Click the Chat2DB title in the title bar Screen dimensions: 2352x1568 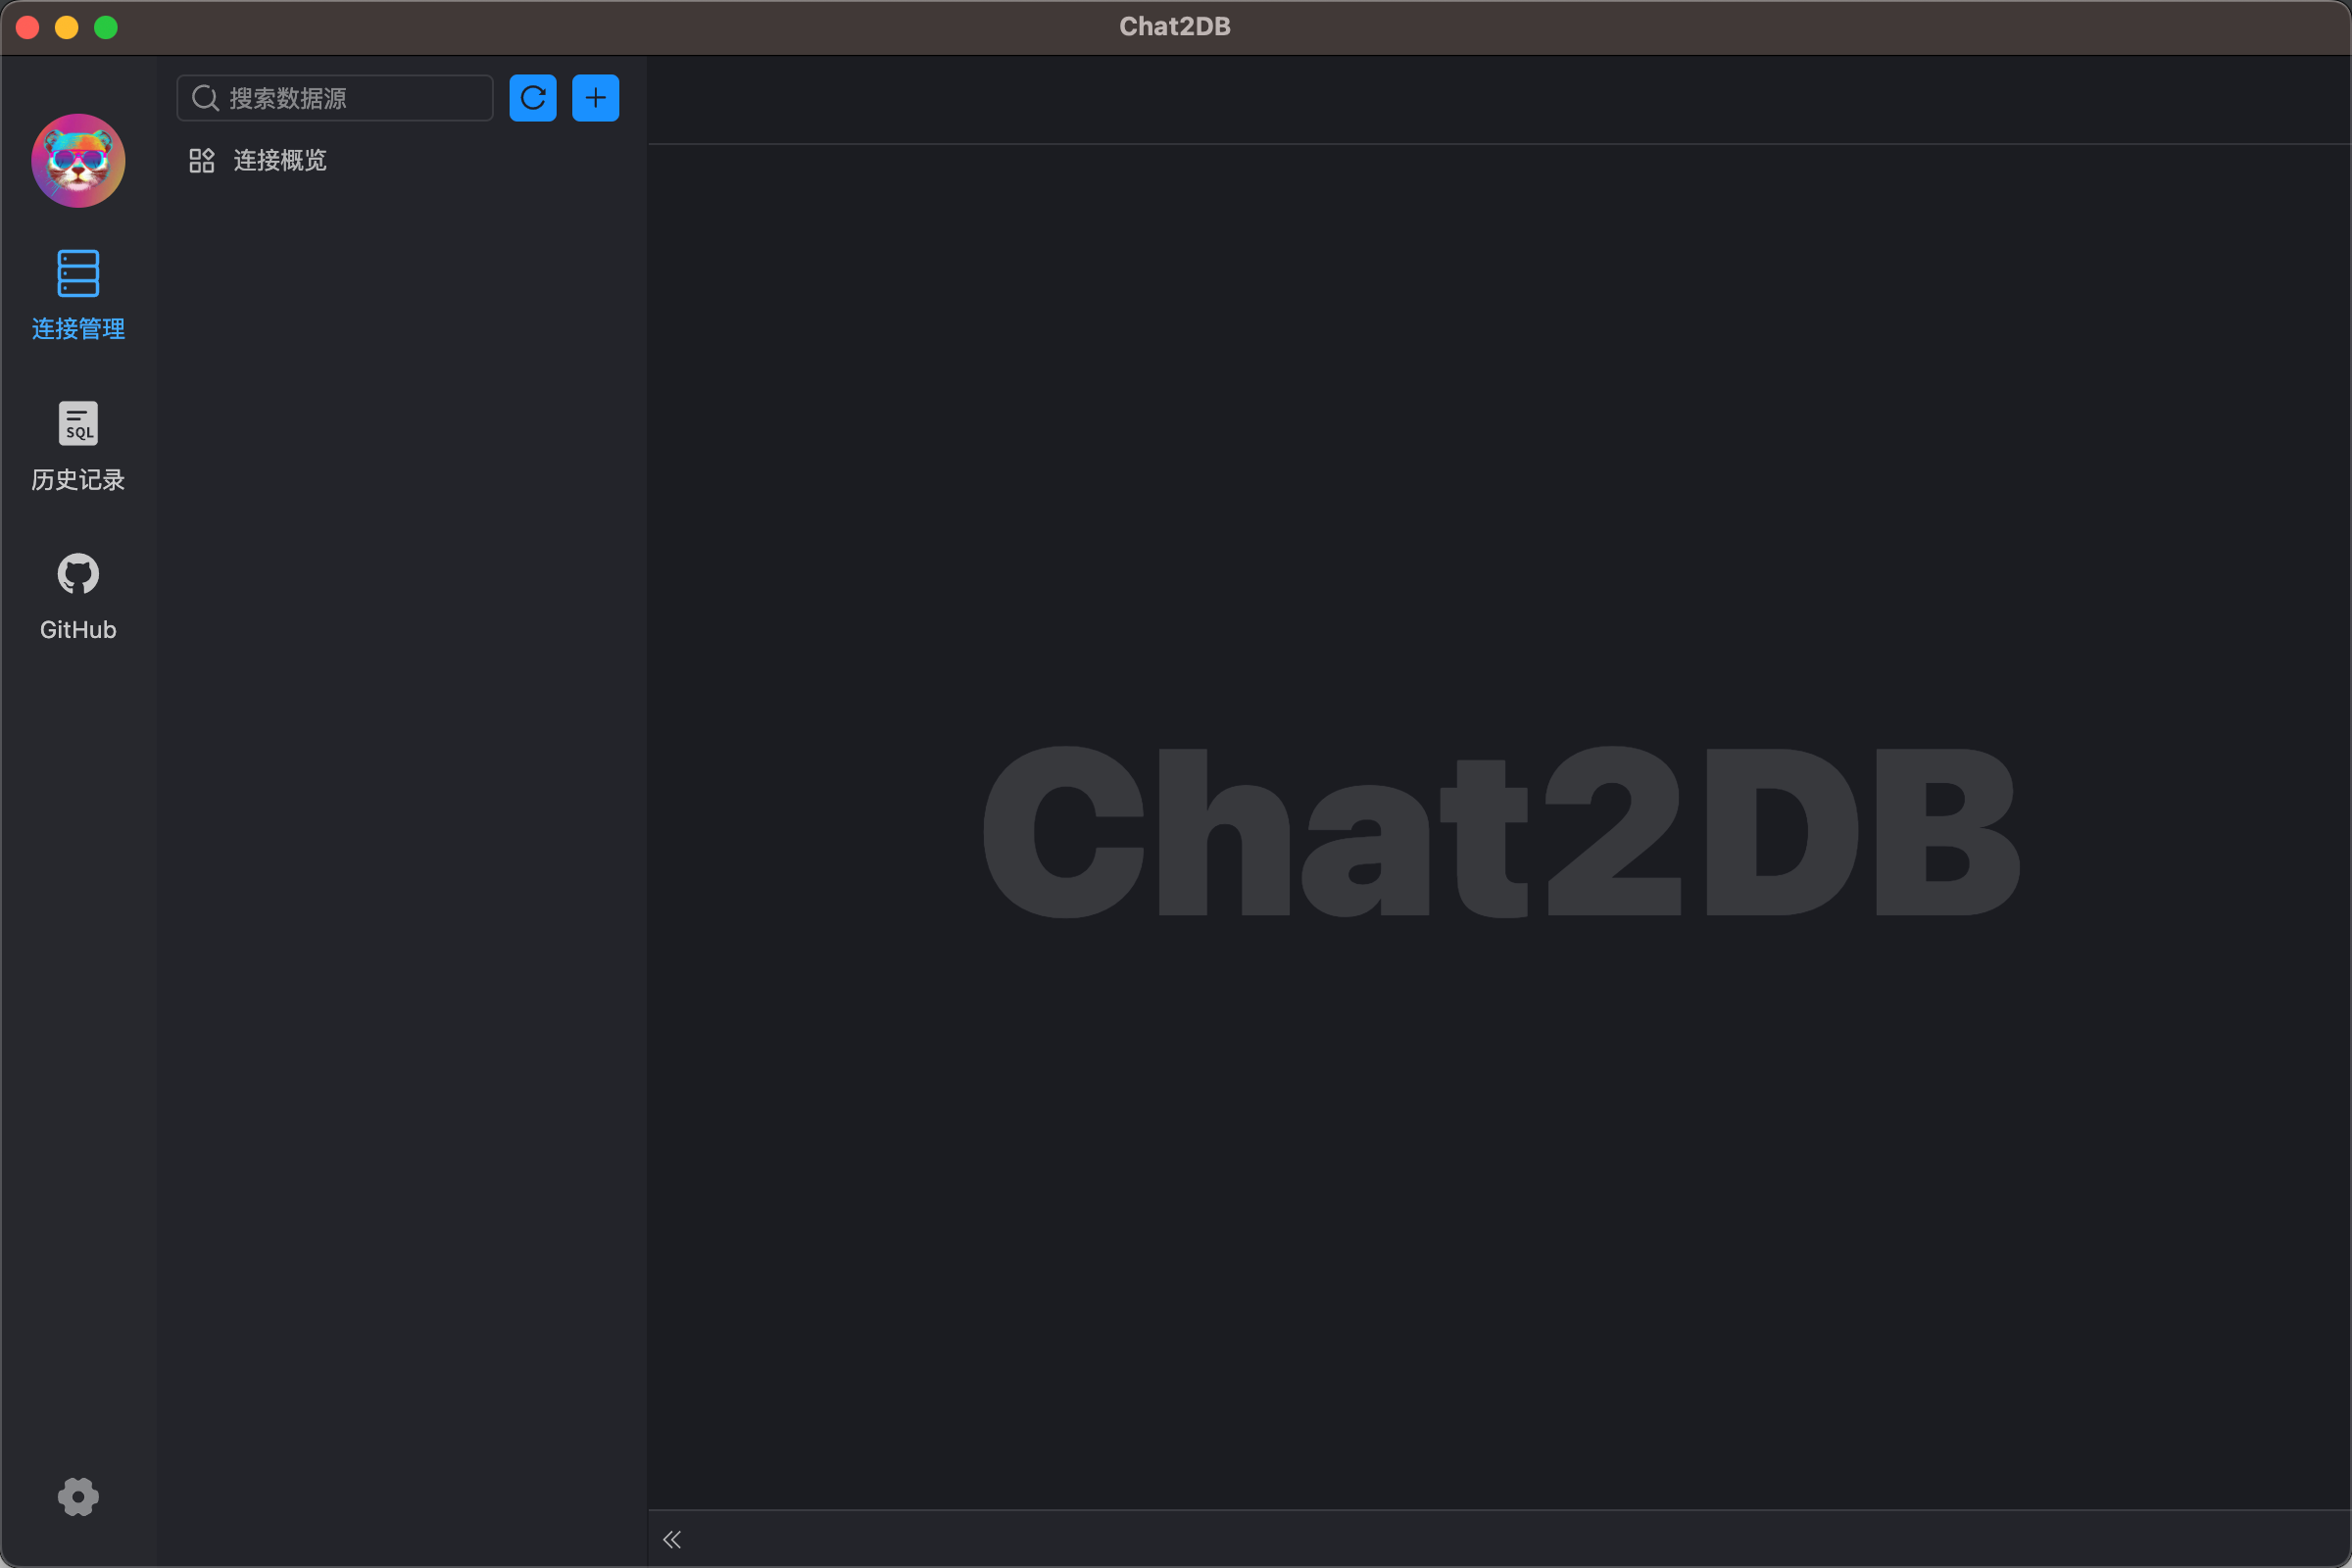click(1175, 26)
